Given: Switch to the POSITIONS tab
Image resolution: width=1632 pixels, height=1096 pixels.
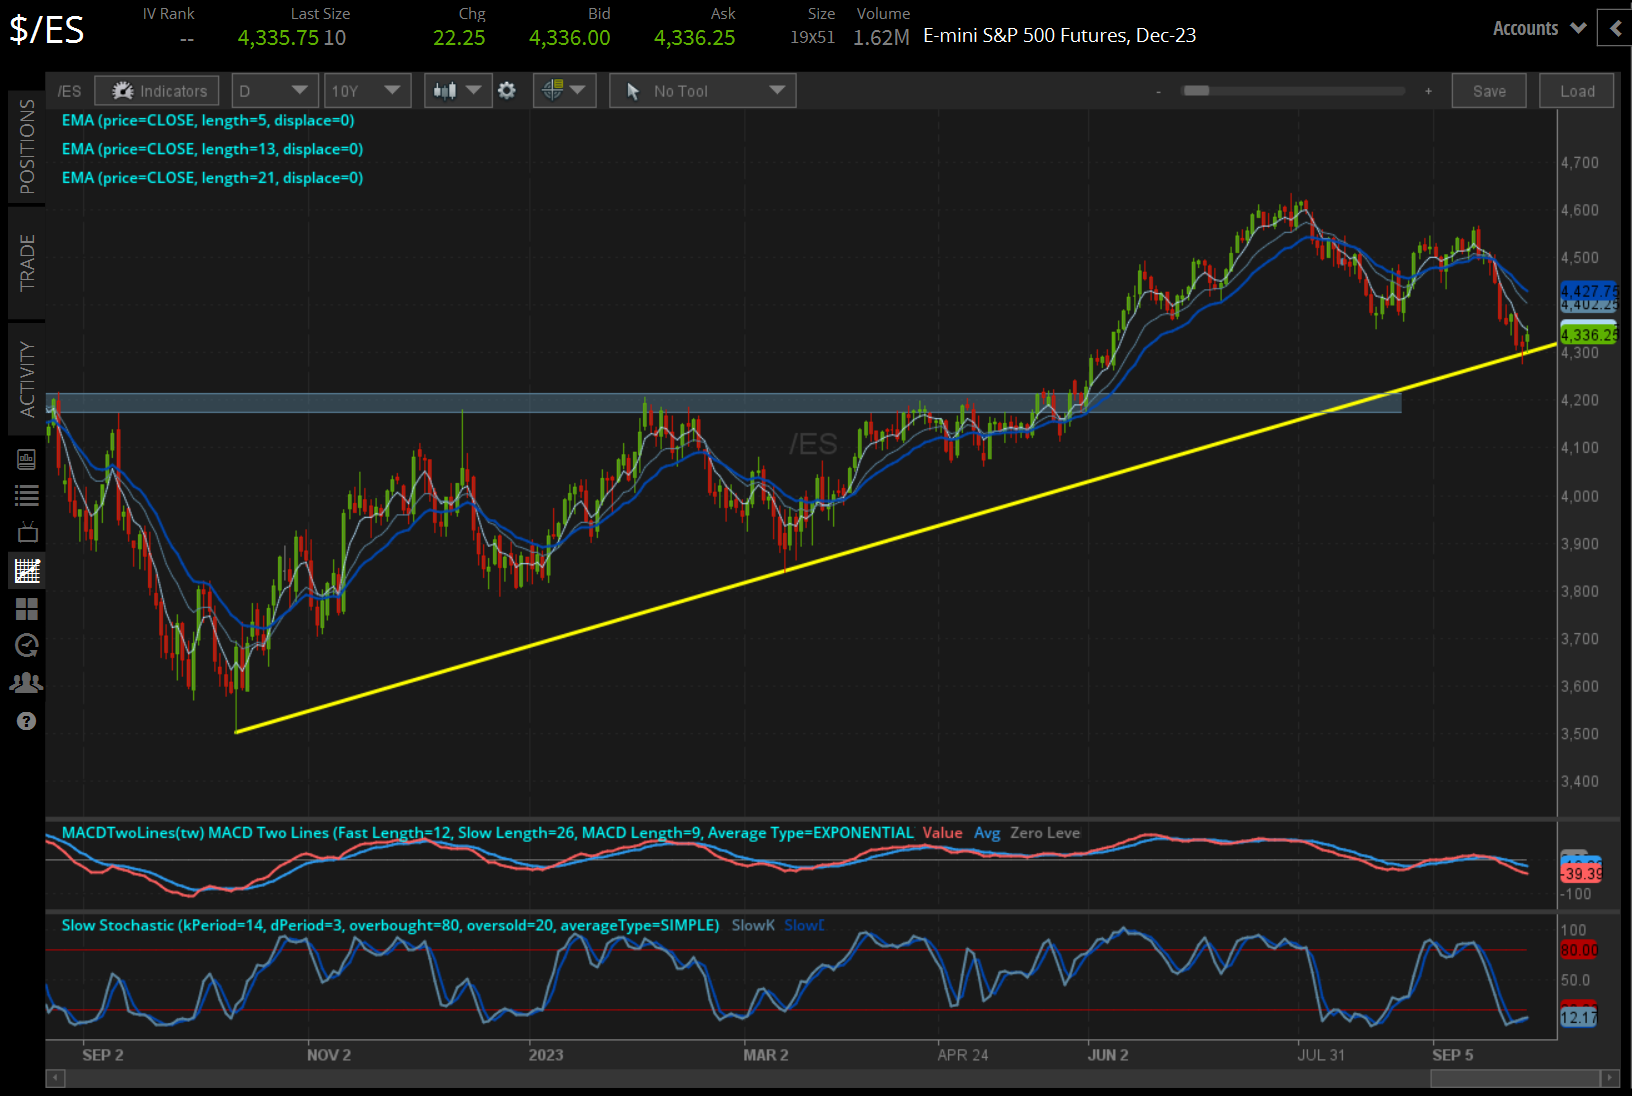Looking at the screenshot, I should 27,147.
